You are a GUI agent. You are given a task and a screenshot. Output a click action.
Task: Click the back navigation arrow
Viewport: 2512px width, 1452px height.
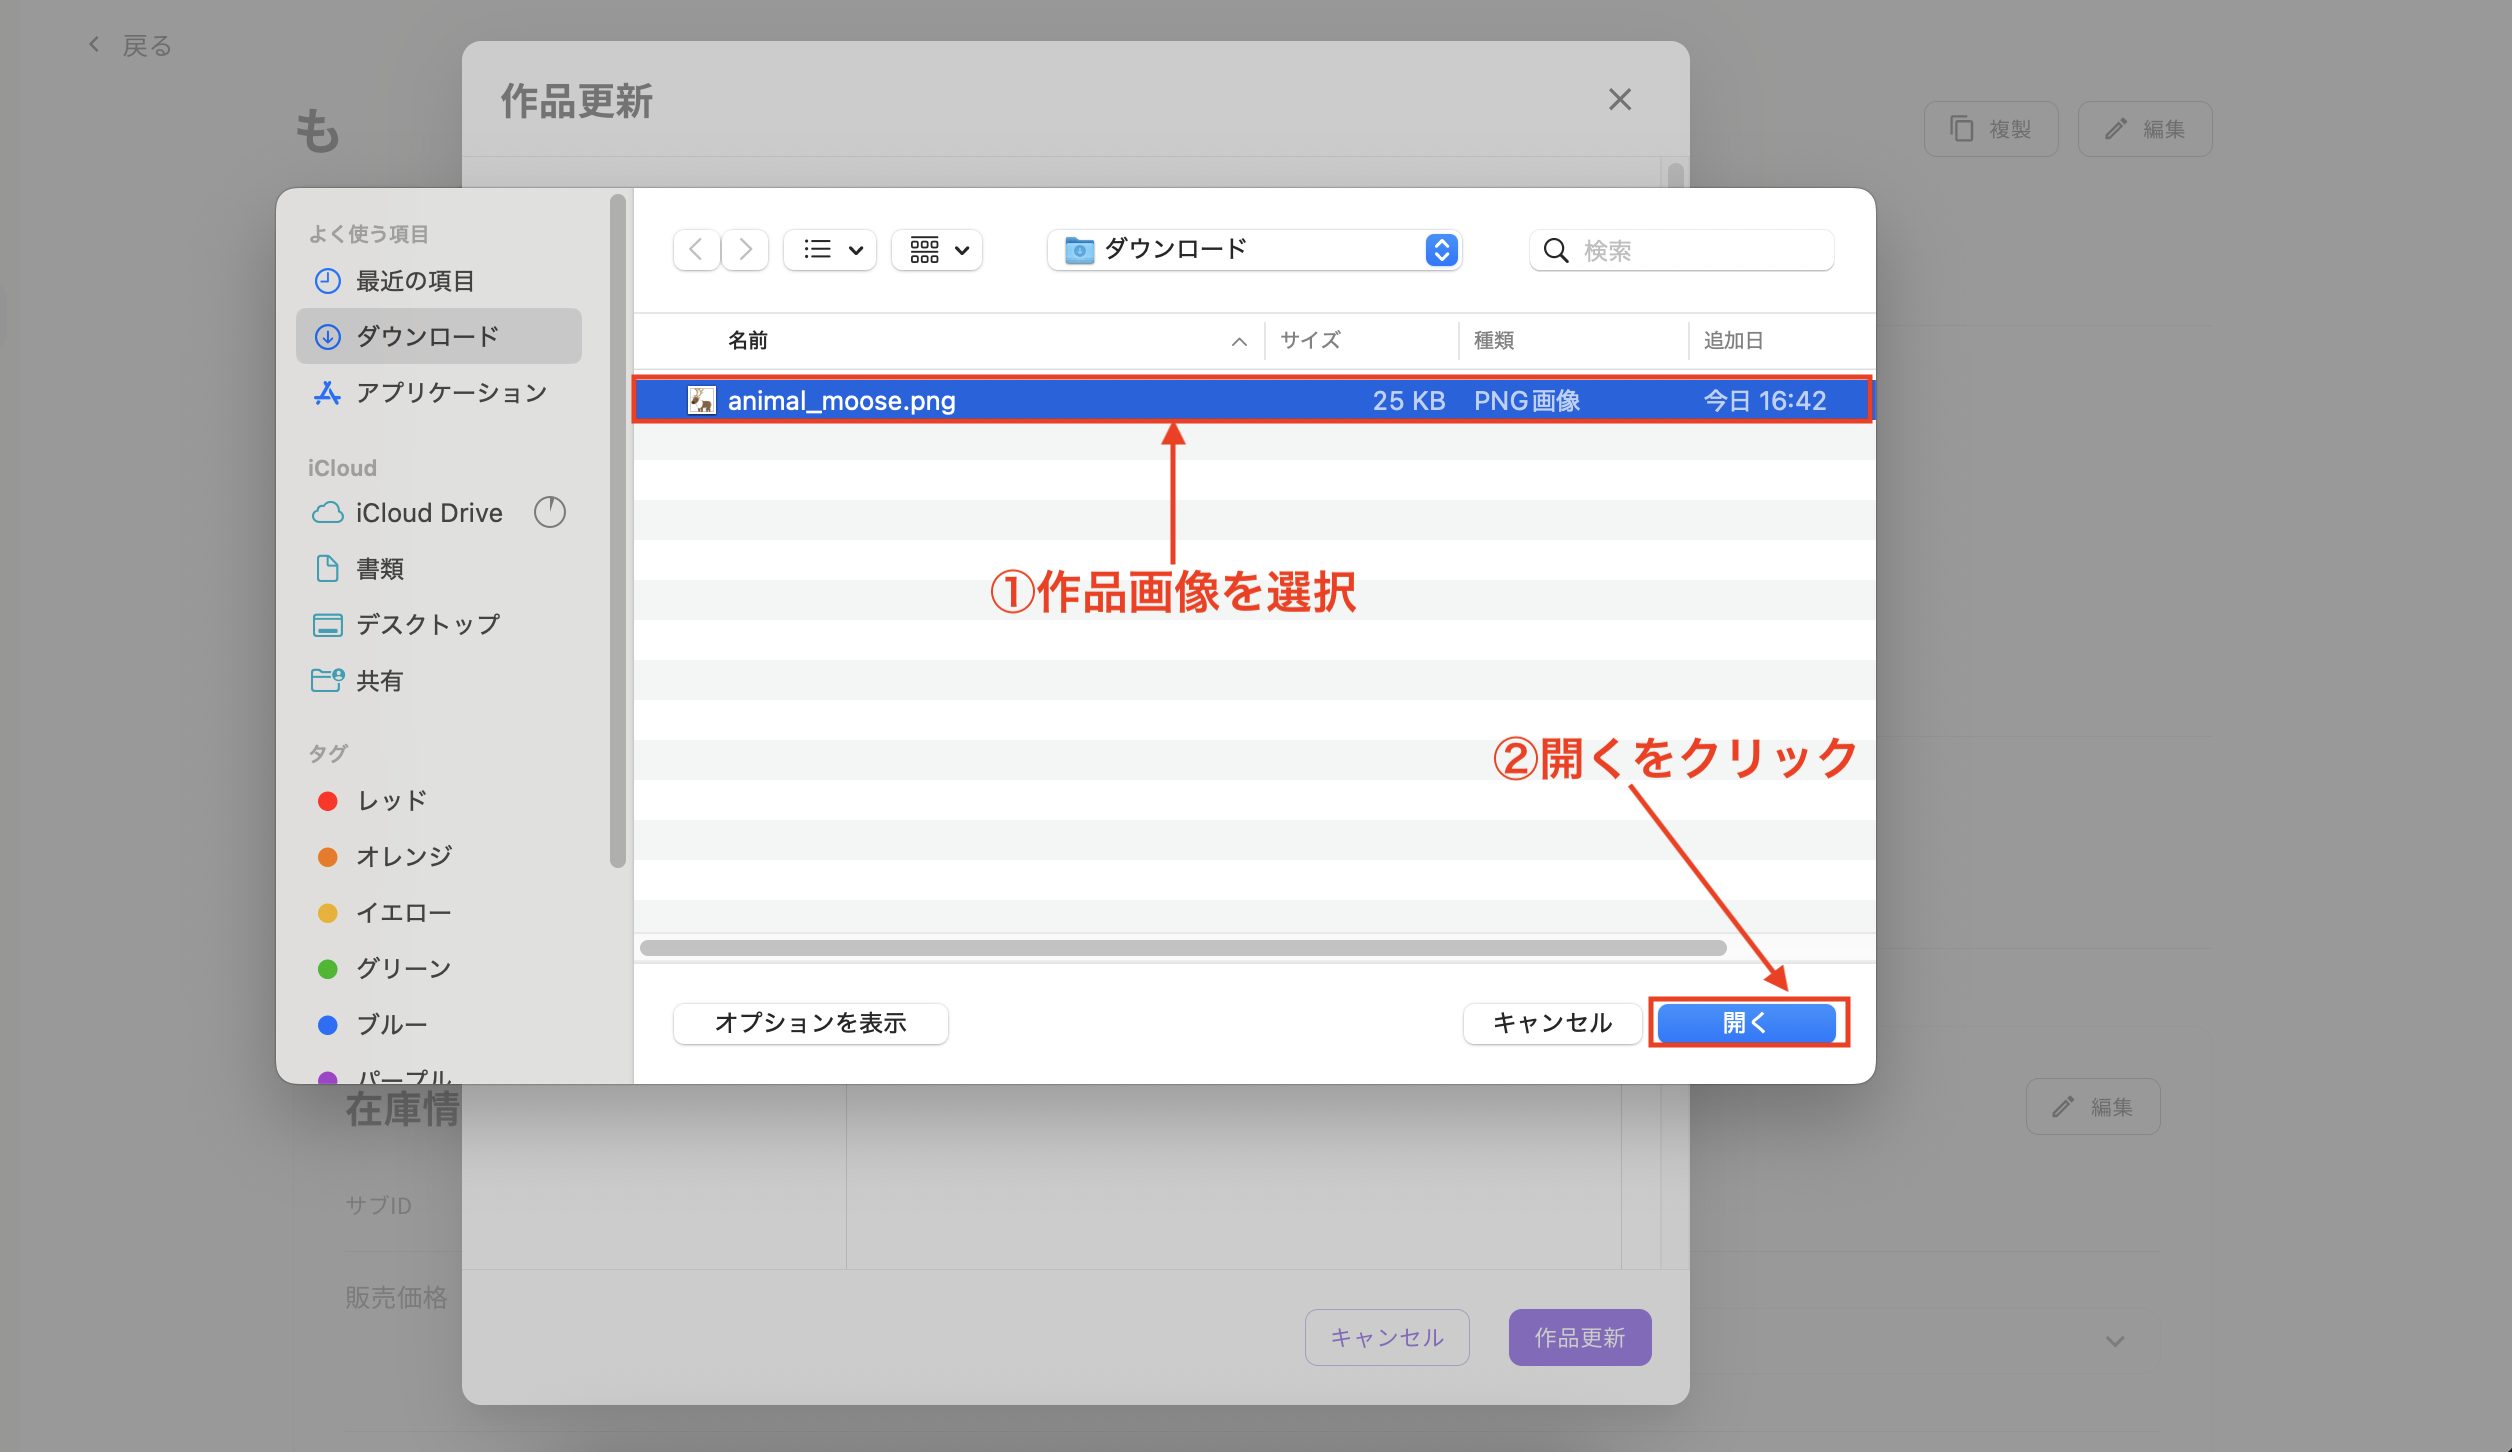point(696,250)
